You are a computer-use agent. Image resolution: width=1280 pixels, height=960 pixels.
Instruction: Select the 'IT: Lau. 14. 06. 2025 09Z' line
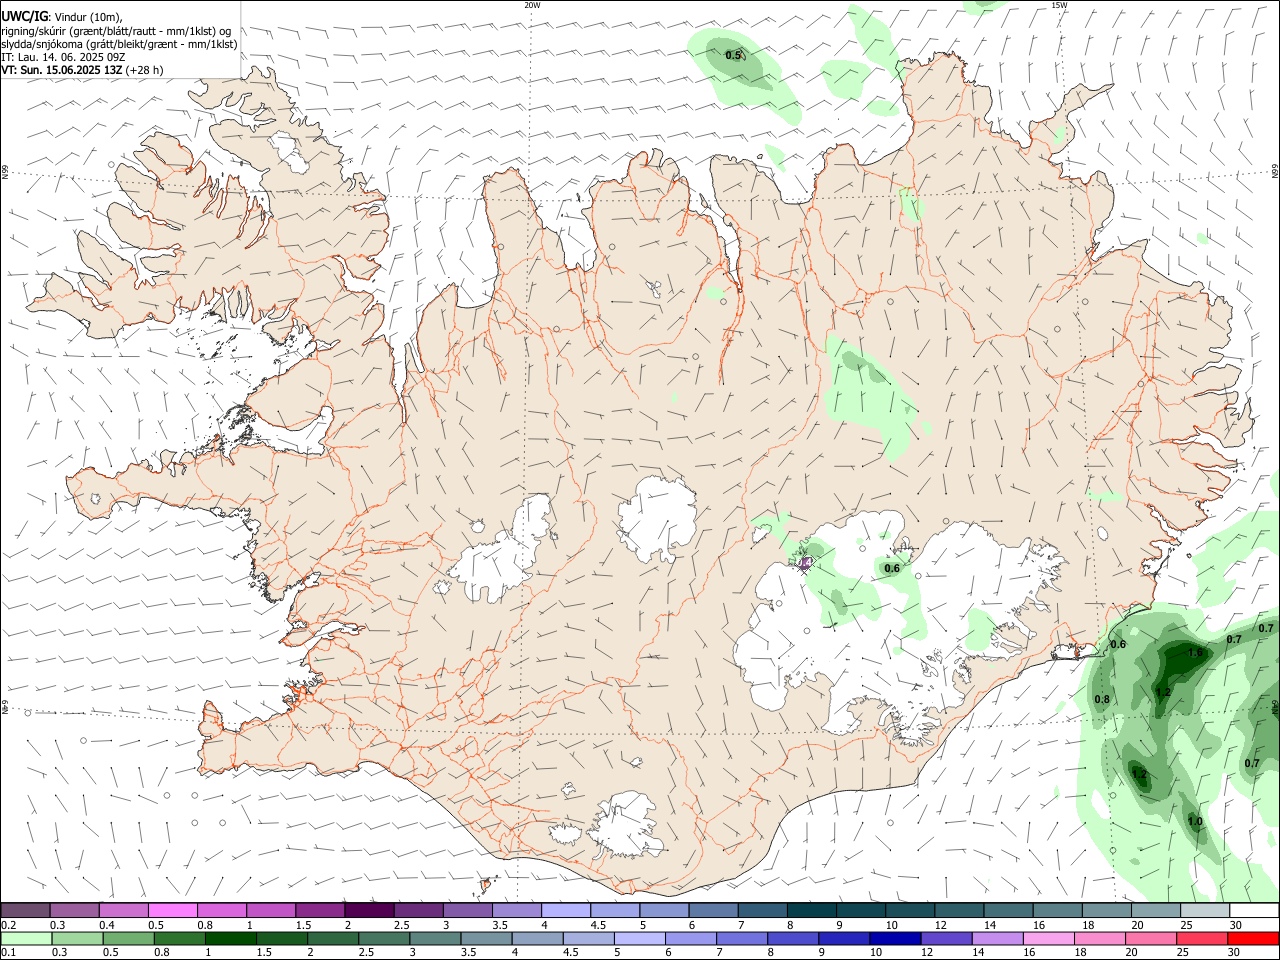pyautogui.click(x=63, y=57)
